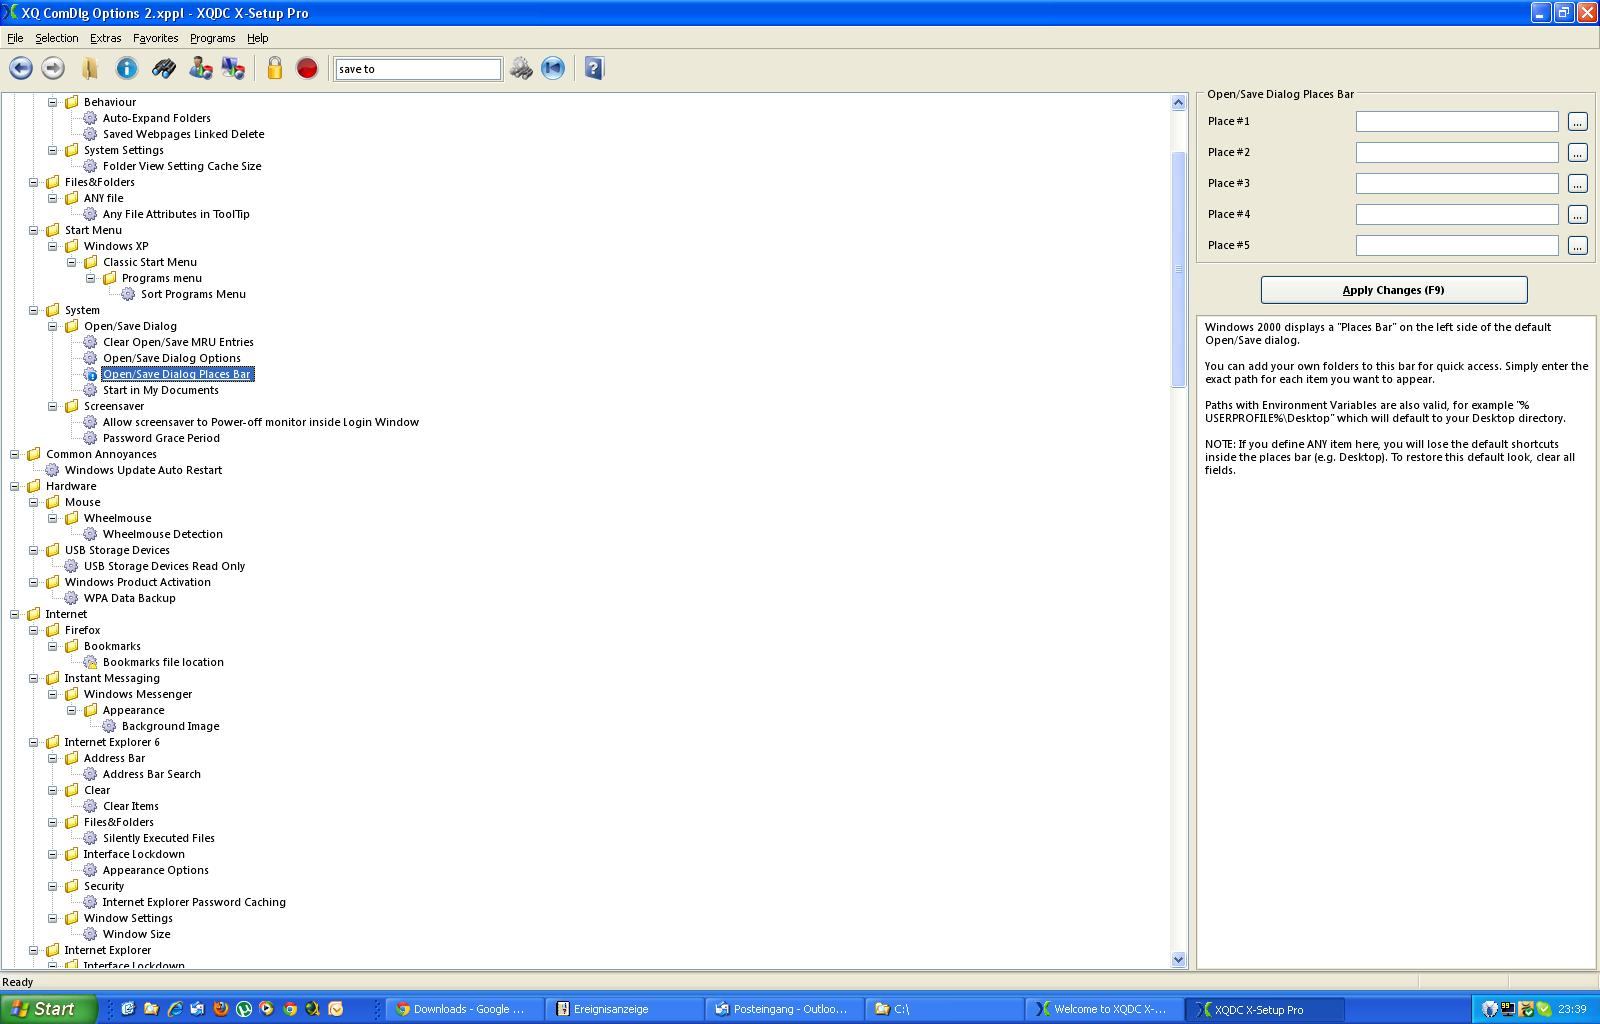
Task: Click the blue information toolbar icon
Action: [127, 68]
